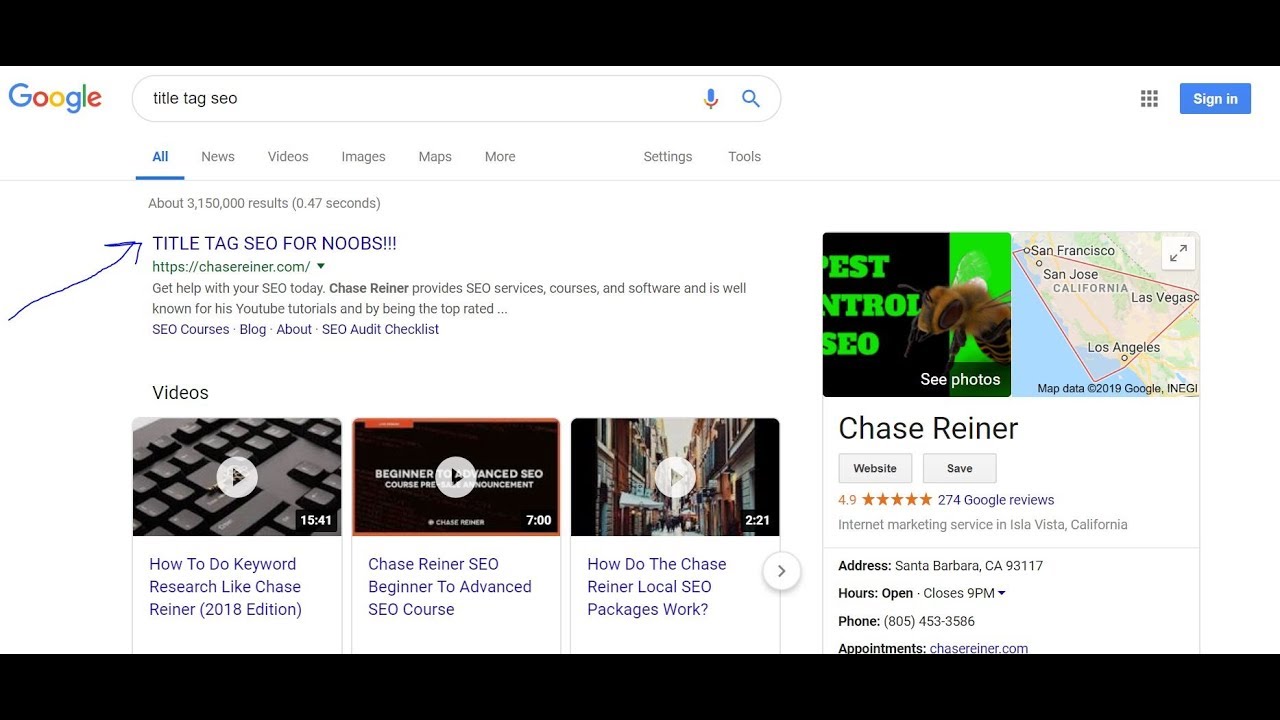Viewport: 1280px width, 720px height.
Task: Expand the hours dropdown next to Closes 9PM
Action: pyautogui.click(x=1002, y=593)
